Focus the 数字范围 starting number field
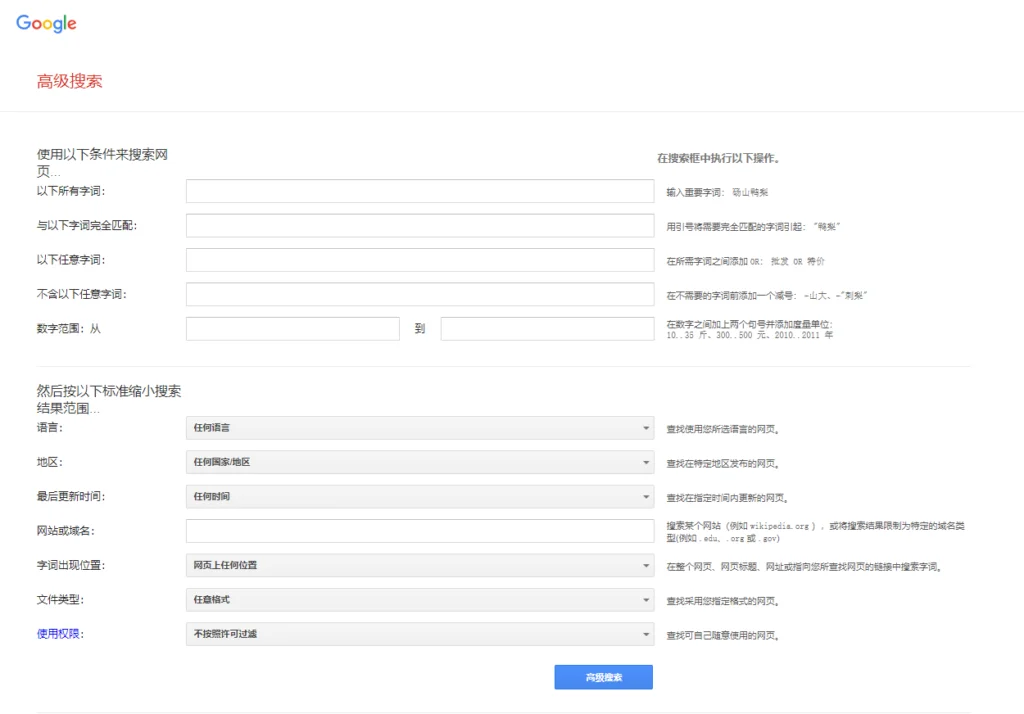The width and height of the screenshot is (1024, 714). [292, 329]
